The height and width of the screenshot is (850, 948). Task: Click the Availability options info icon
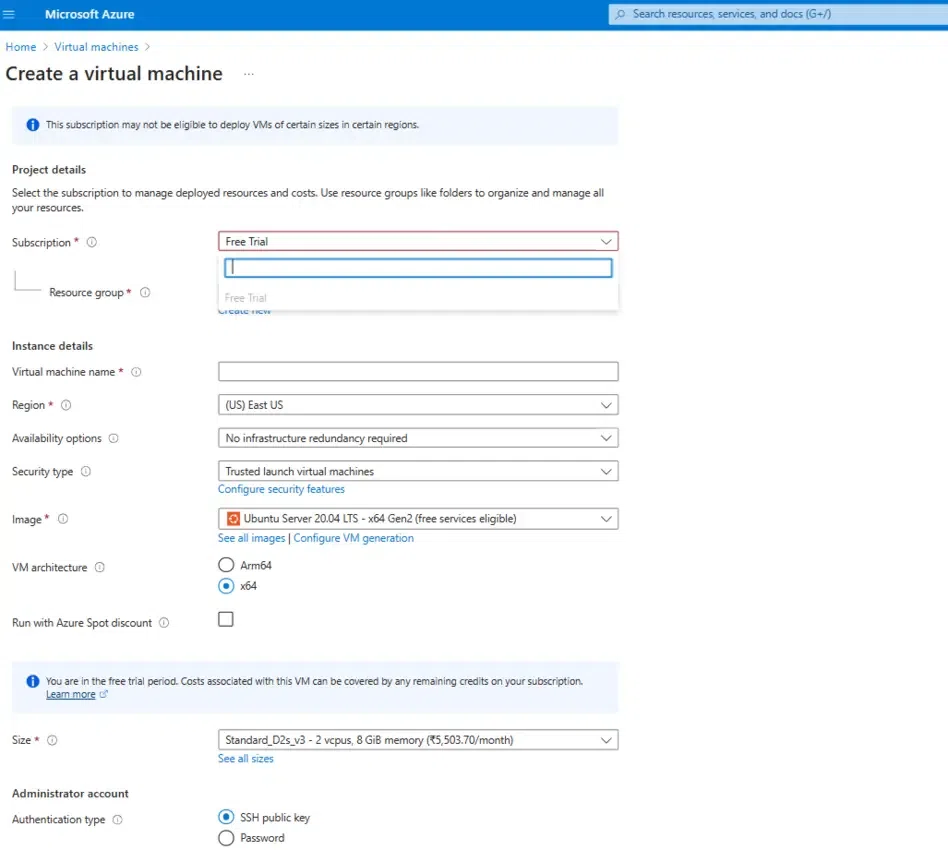113,438
